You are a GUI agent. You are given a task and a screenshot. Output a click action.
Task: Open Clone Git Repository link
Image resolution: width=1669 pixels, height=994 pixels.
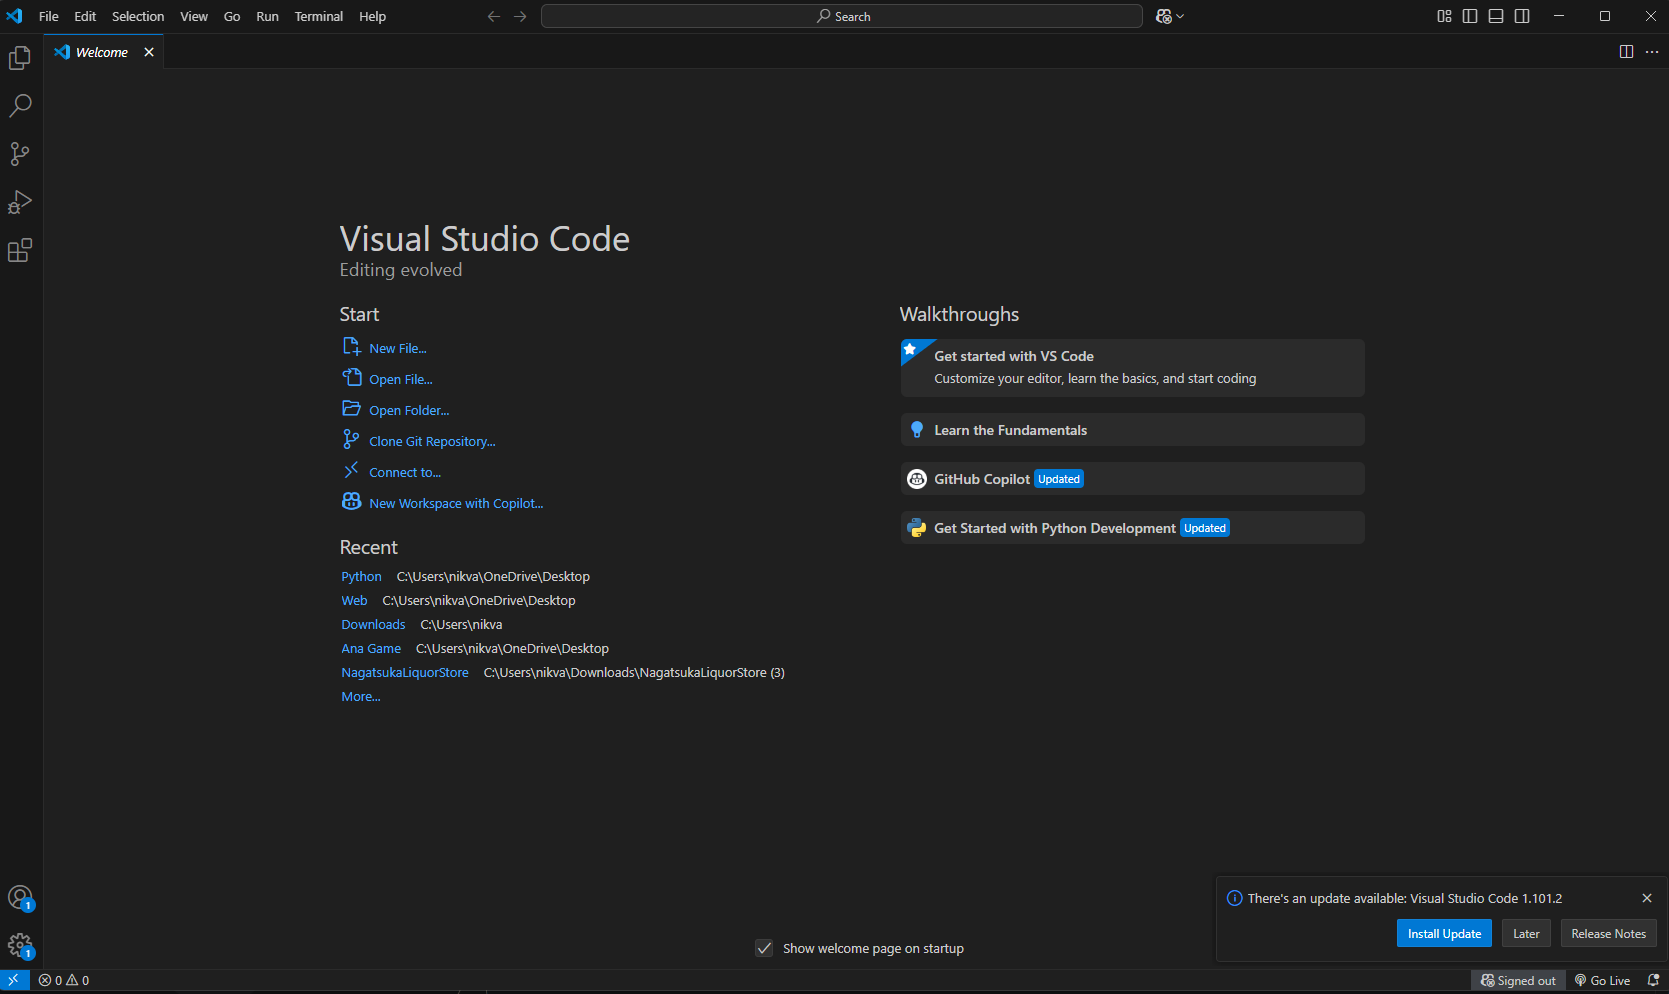click(x=431, y=440)
